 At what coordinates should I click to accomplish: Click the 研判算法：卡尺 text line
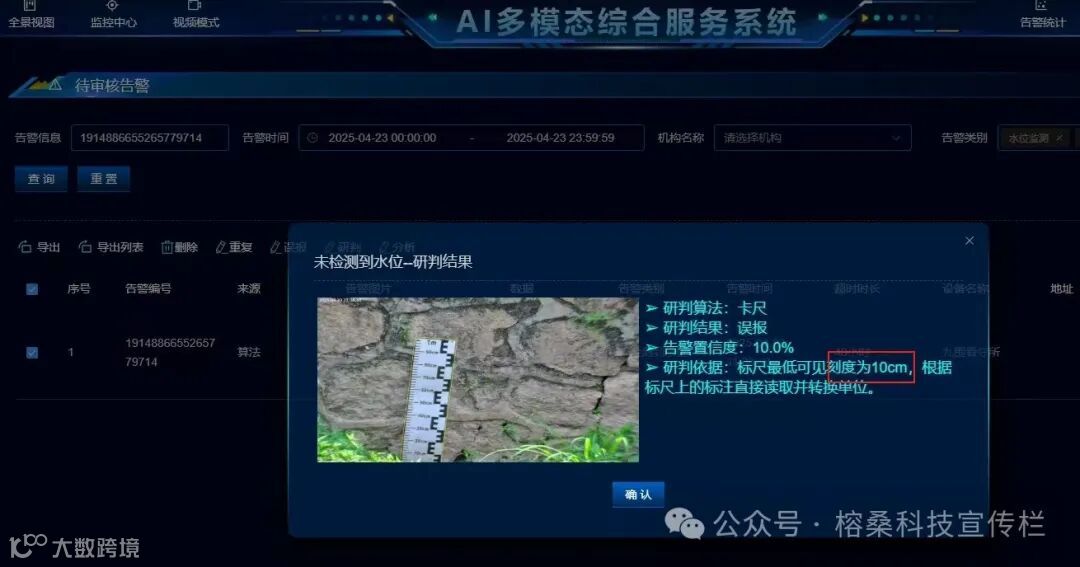pos(706,308)
